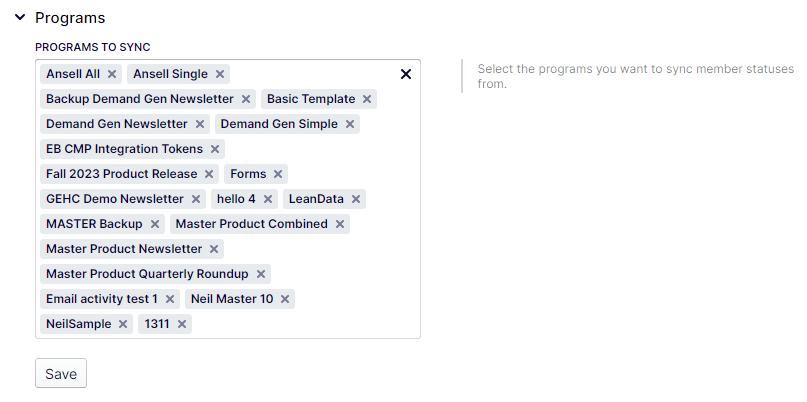This screenshot has height=402, width=807.
Task: Remove LeanData from programs list
Action: coord(356,199)
